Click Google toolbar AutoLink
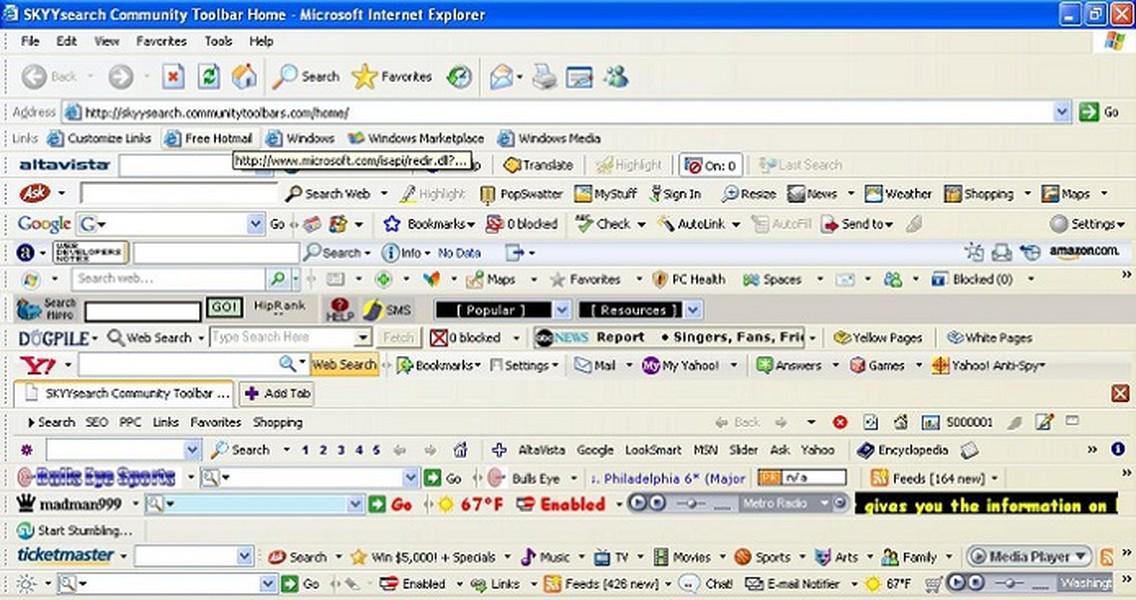 pyautogui.click(x=692, y=224)
